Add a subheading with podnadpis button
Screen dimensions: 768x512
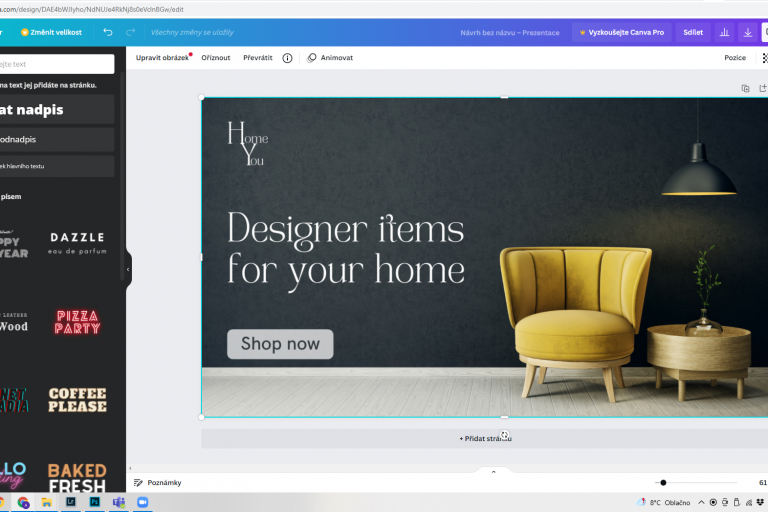56,140
